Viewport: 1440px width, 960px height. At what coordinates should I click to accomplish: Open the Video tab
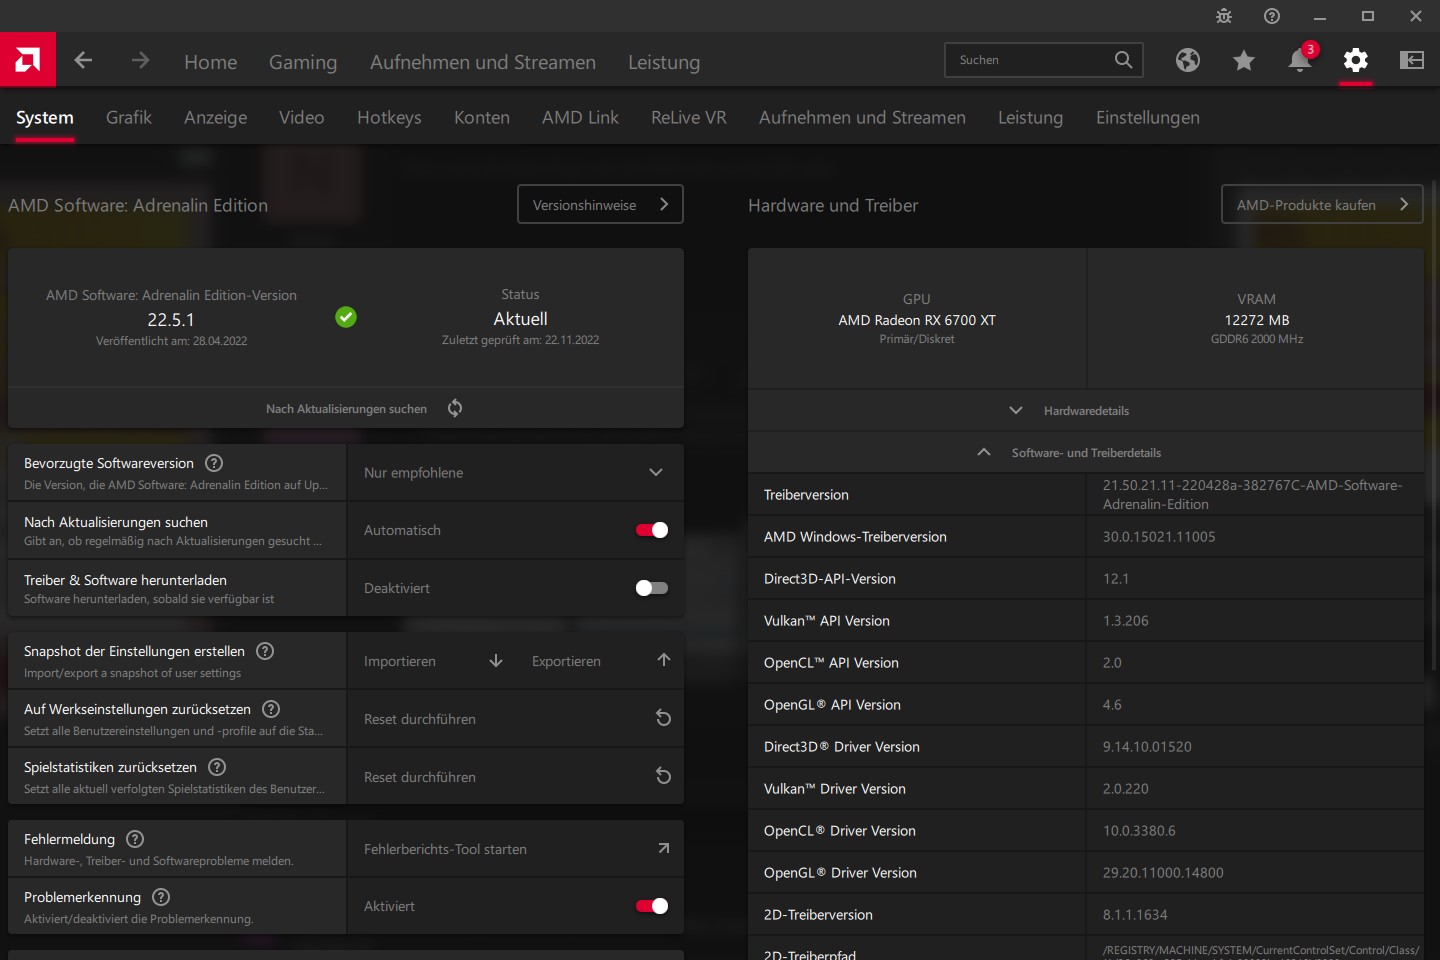pos(301,117)
